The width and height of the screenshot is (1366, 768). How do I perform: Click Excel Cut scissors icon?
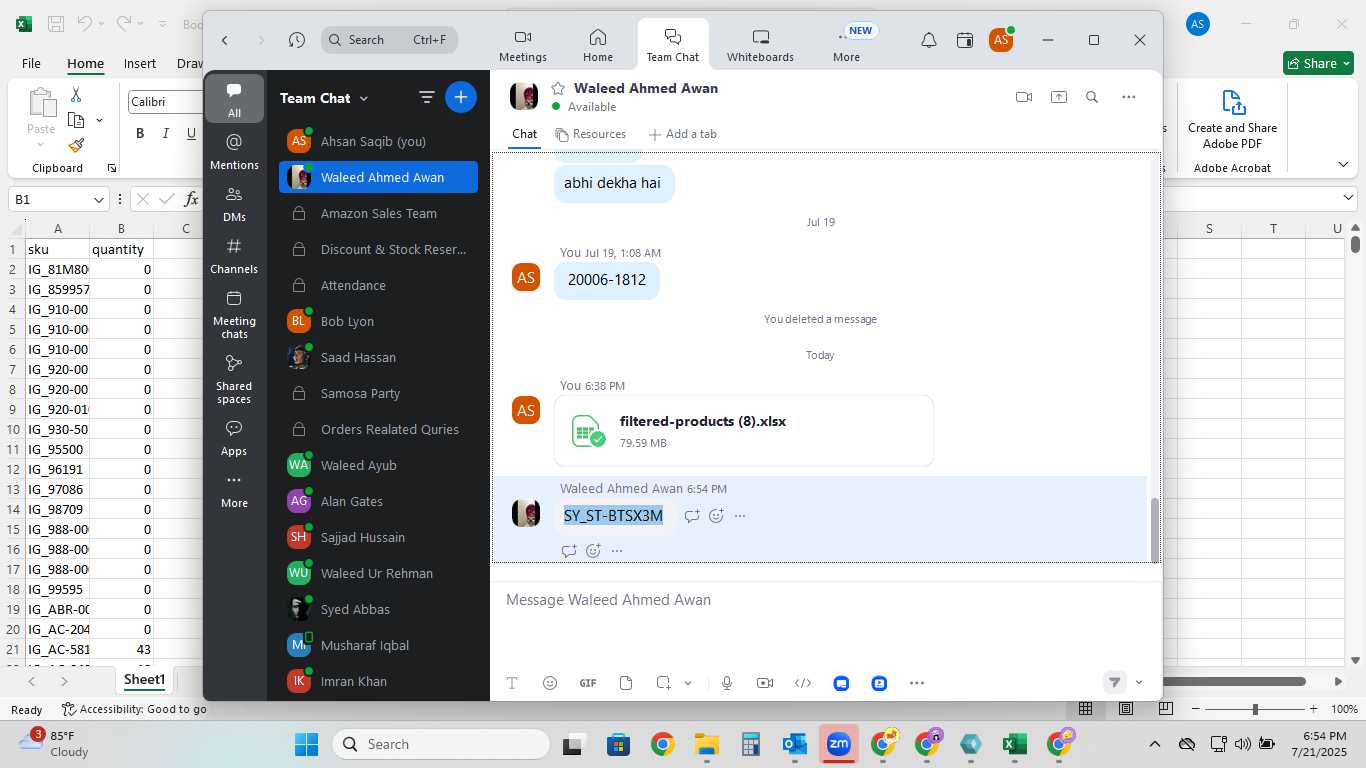(75, 94)
